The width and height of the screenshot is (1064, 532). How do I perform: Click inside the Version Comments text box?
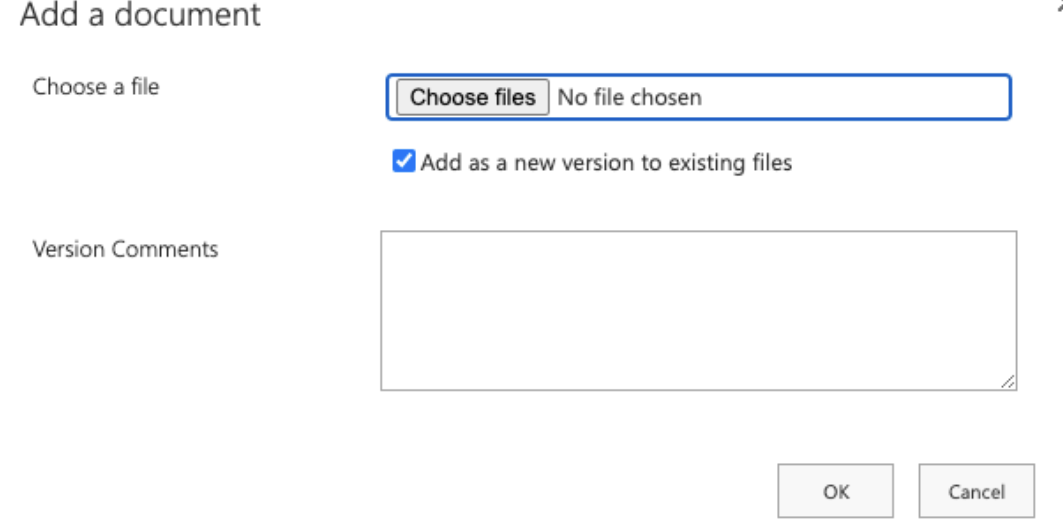point(698,311)
